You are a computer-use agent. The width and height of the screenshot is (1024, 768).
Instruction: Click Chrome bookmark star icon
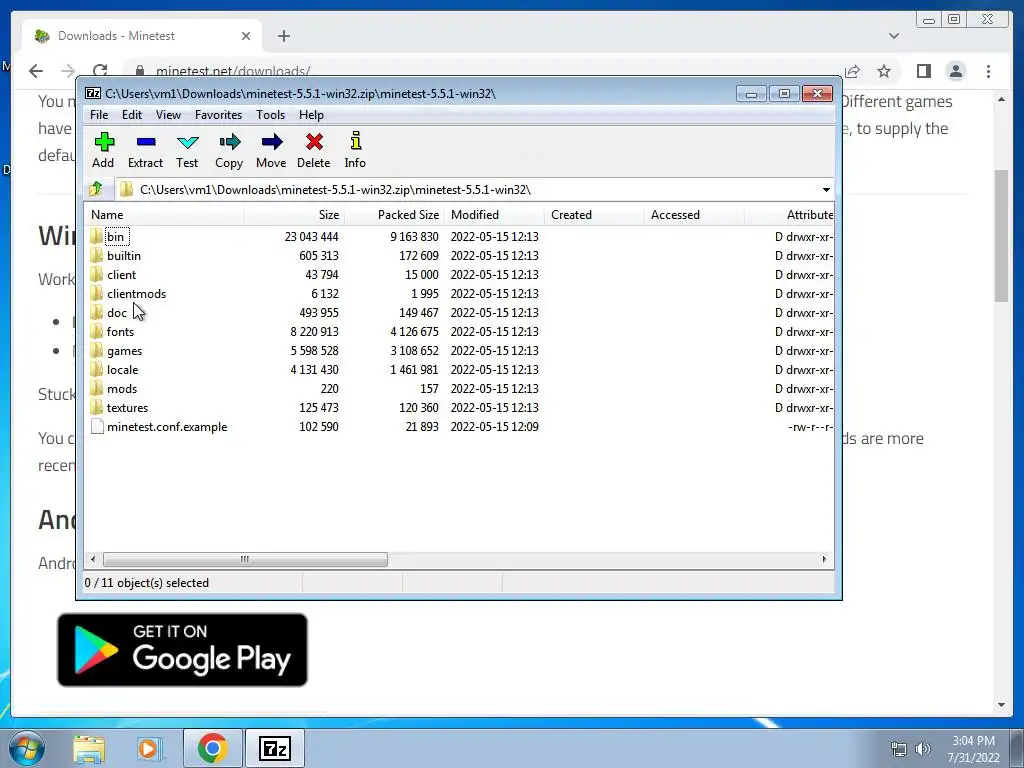884,71
